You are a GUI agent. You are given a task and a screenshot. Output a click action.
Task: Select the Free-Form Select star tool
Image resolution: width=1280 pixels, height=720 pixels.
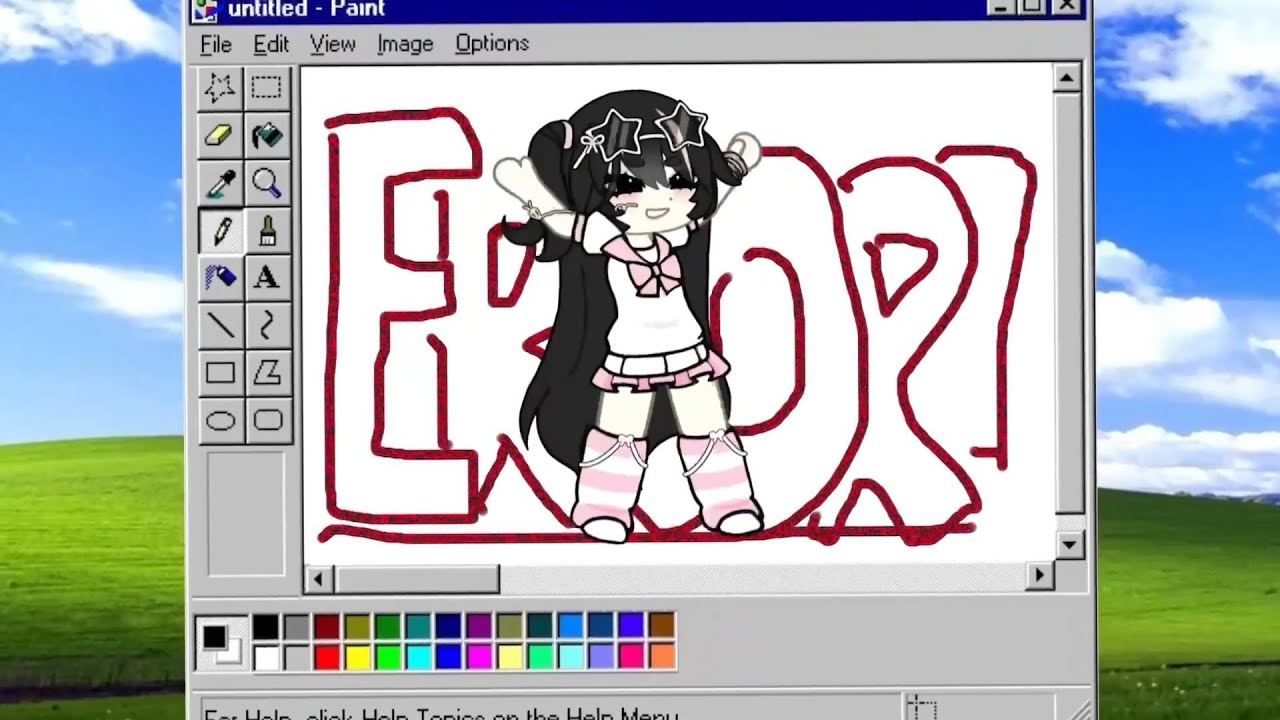(220, 88)
